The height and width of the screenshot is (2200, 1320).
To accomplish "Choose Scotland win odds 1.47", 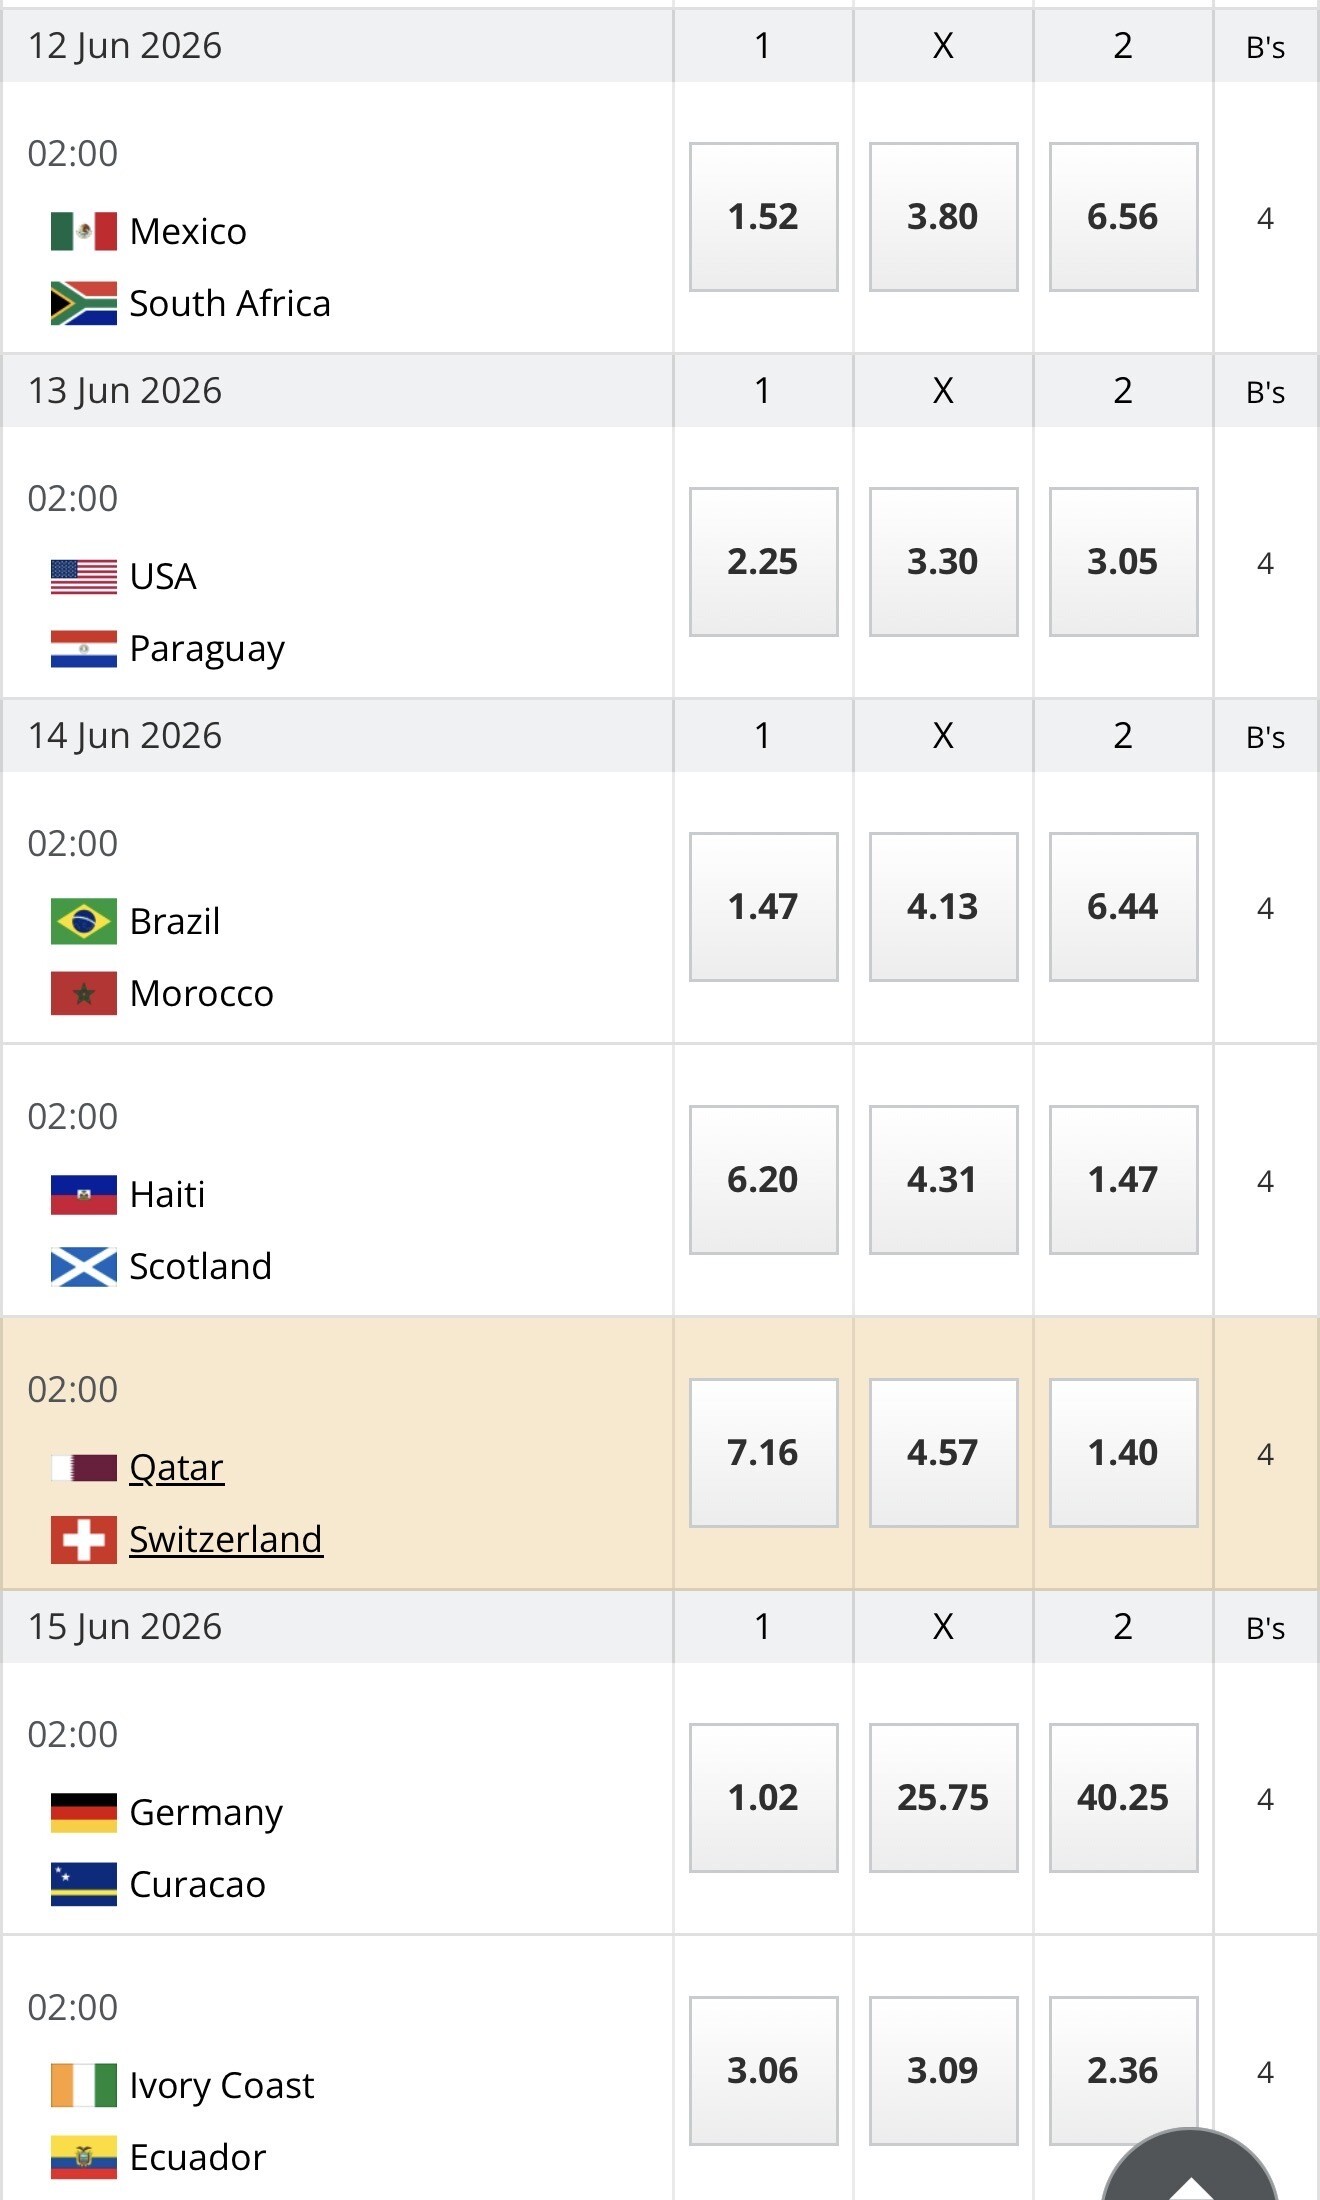I will [1123, 1180].
